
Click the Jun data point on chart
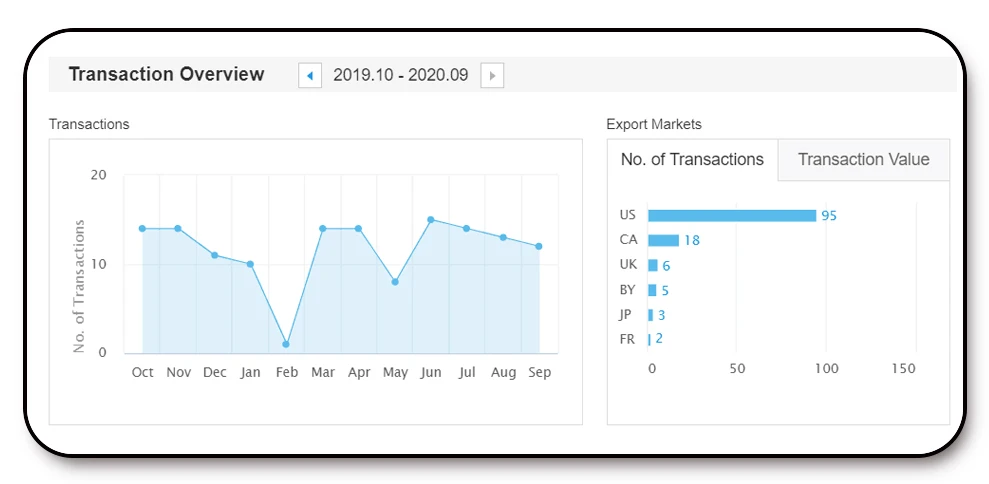(430, 219)
